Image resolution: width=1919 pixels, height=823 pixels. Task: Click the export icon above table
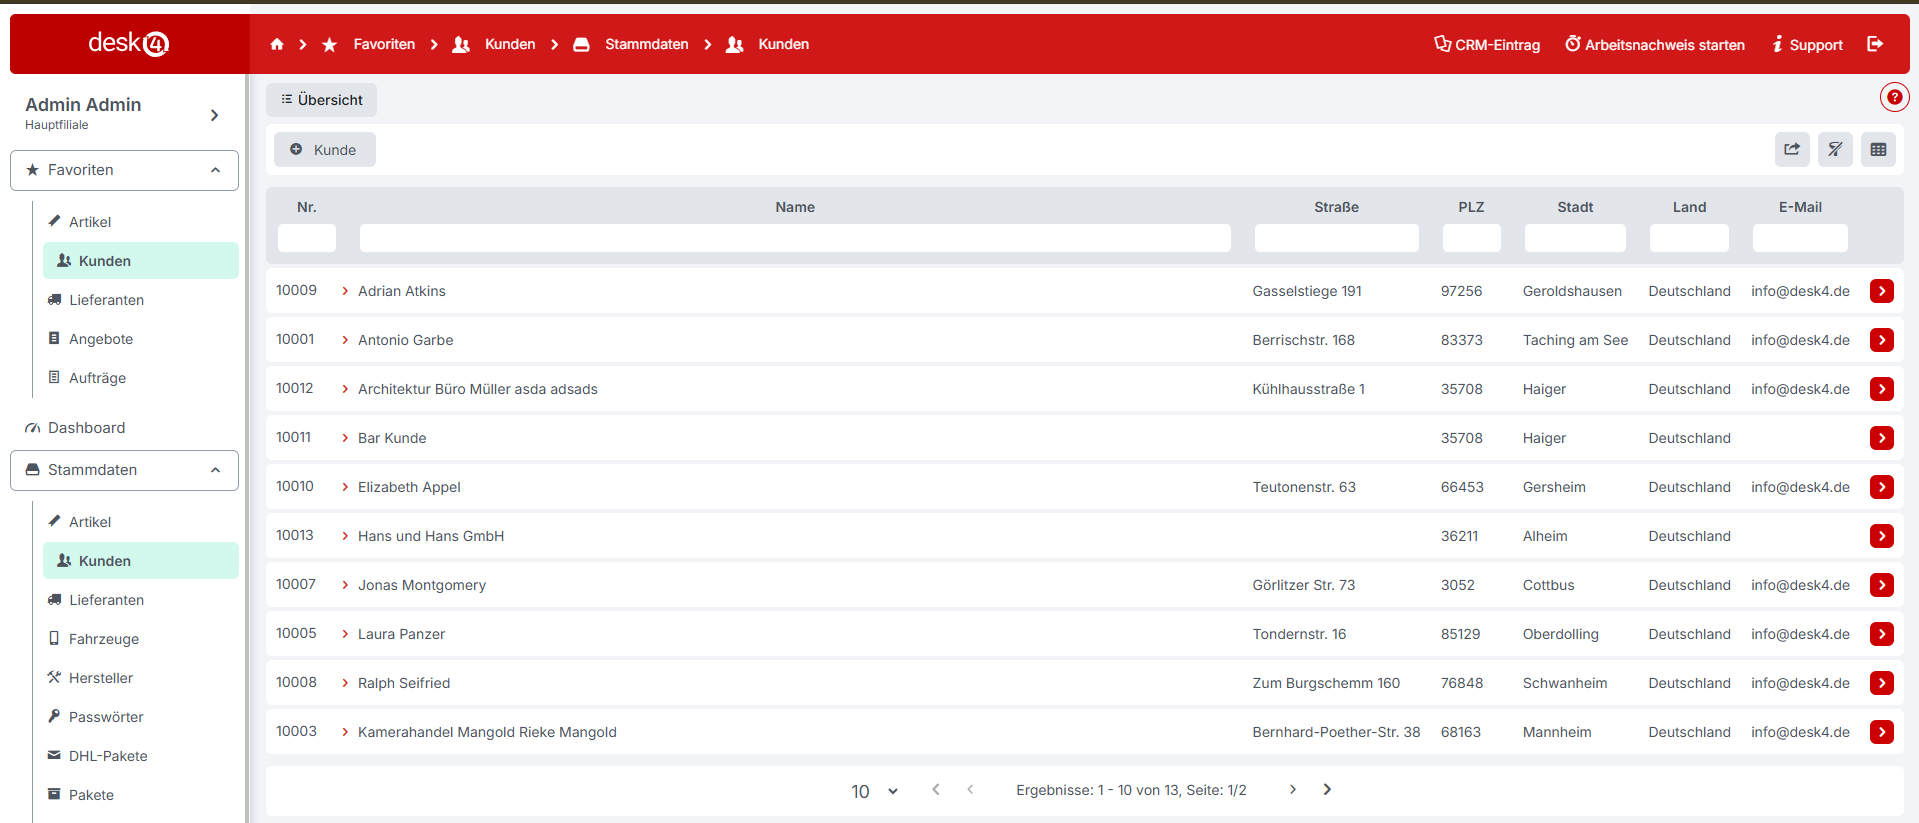(x=1792, y=149)
